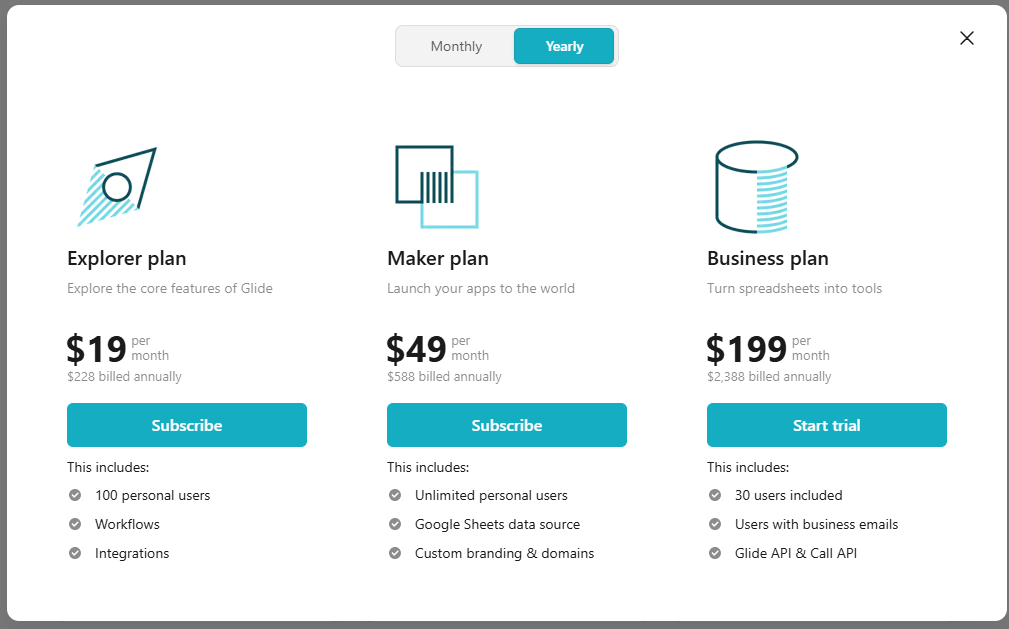Click the $49 Maker plan price
The width and height of the screenshot is (1009, 629).
pos(415,348)
